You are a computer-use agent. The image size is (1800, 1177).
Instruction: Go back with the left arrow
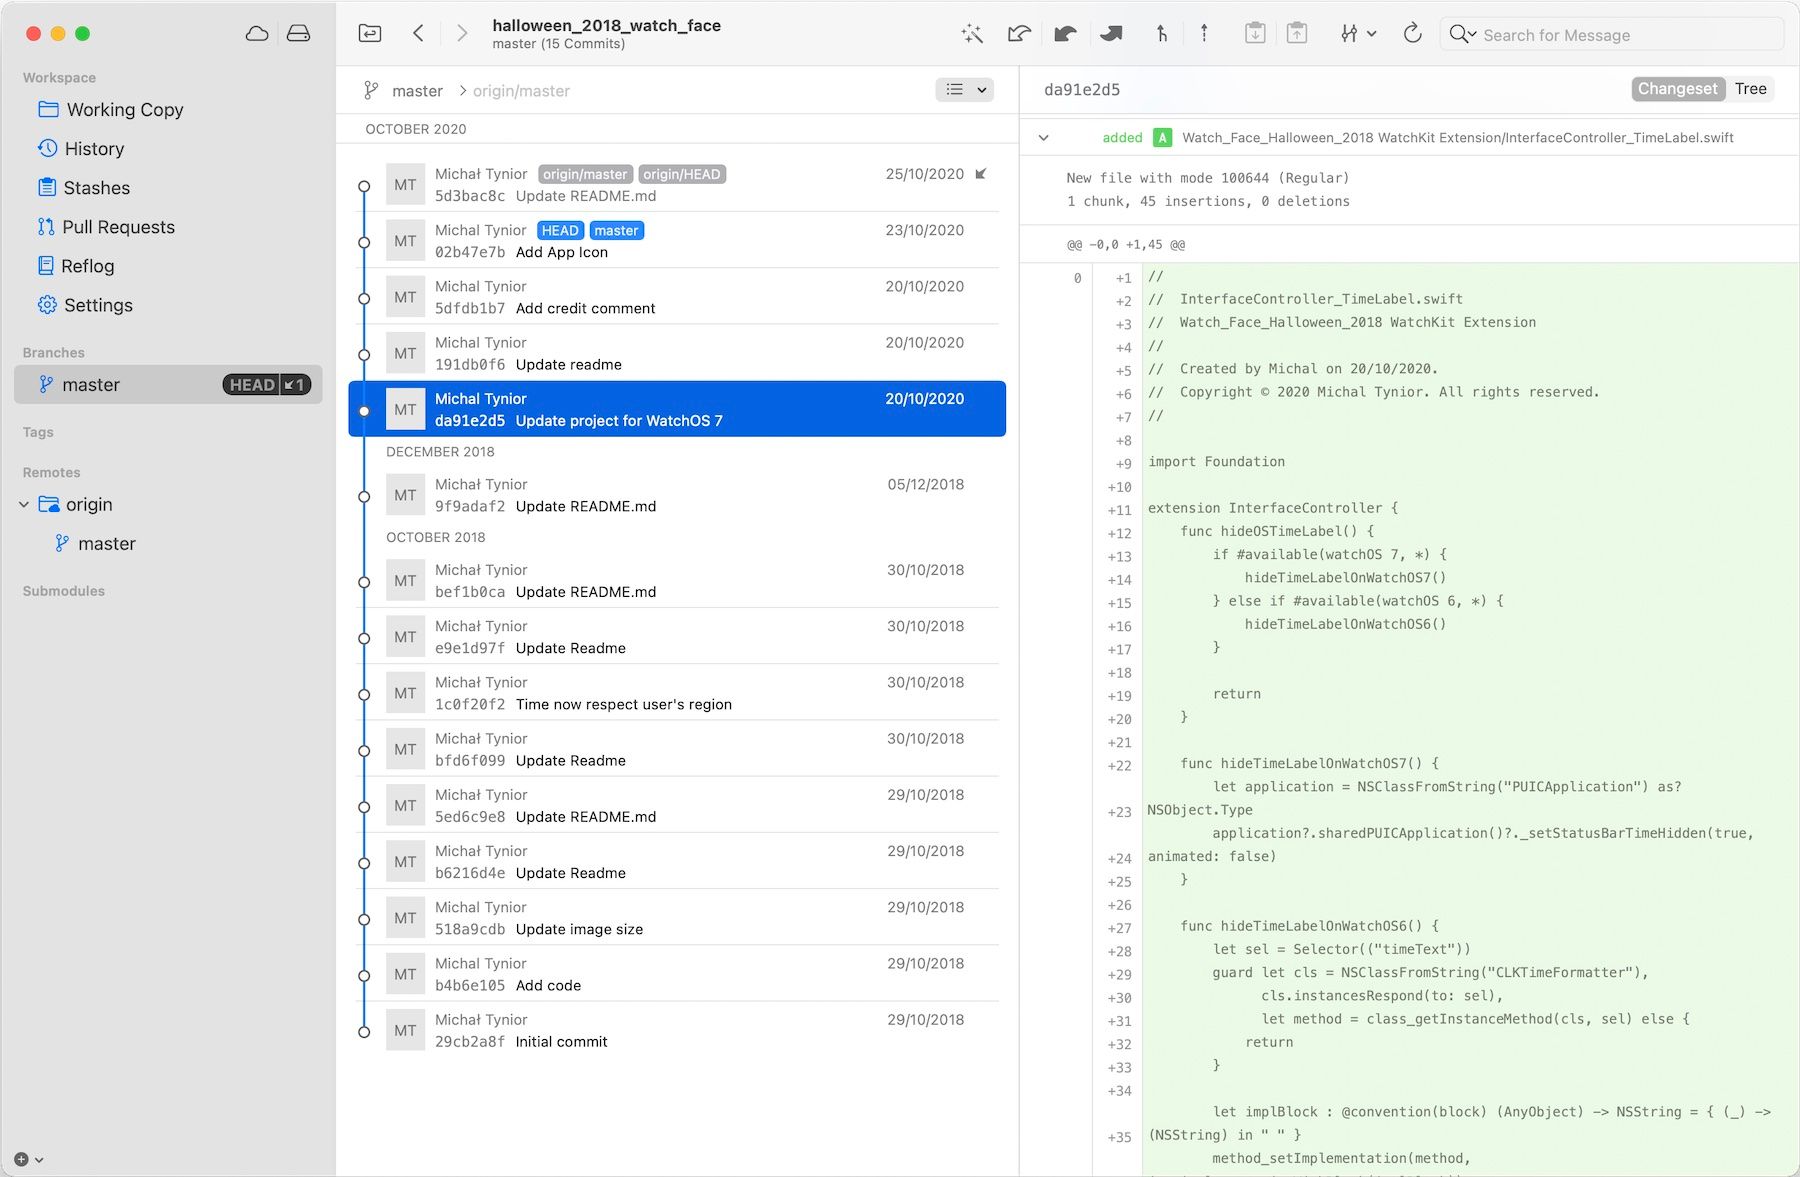point(418,34)
